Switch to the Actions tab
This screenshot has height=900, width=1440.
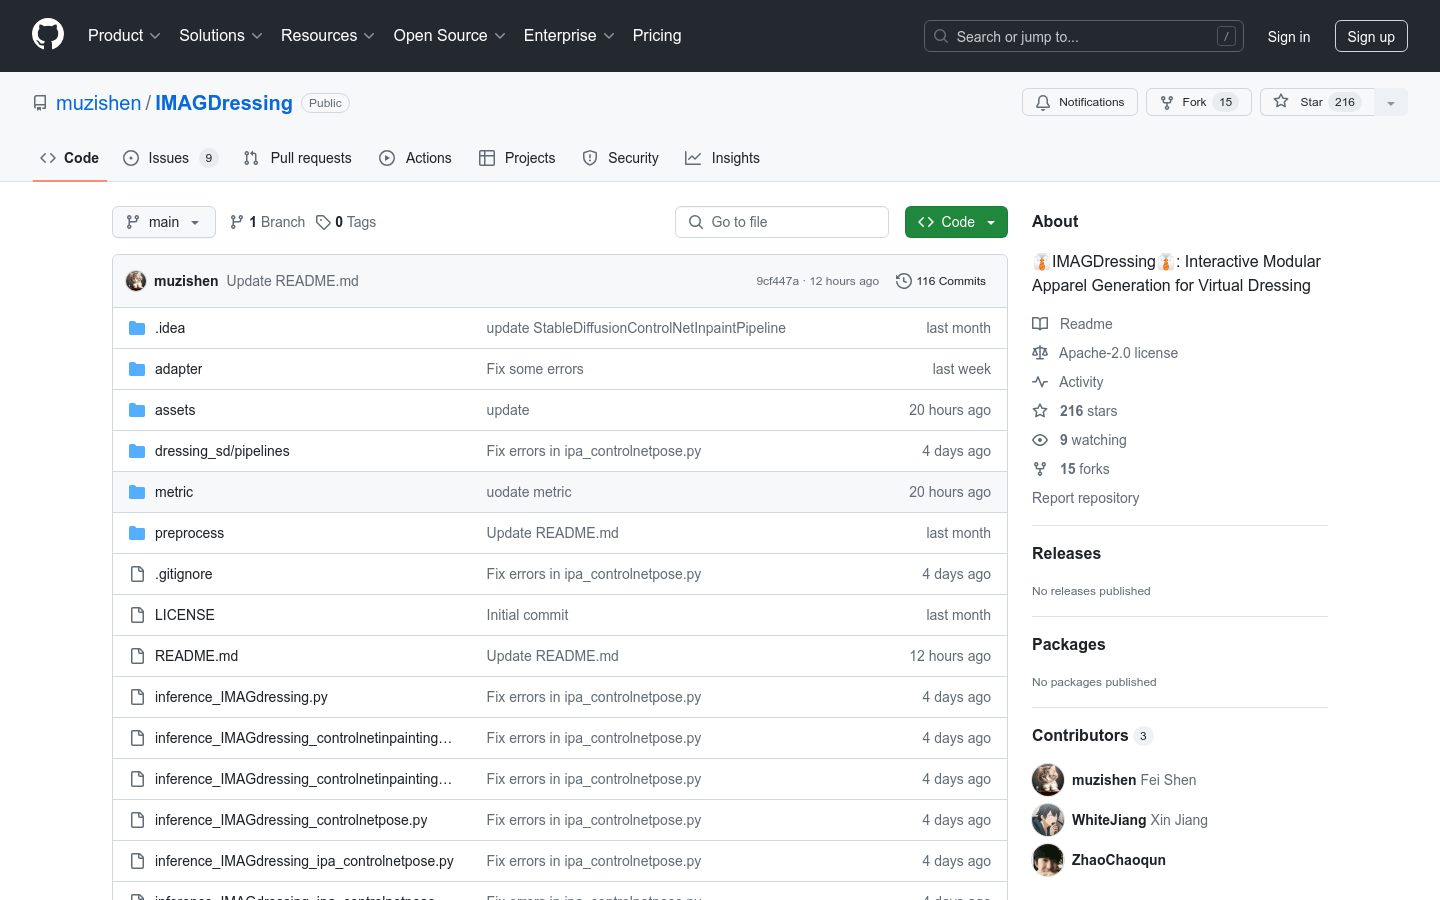coord(416,158)
